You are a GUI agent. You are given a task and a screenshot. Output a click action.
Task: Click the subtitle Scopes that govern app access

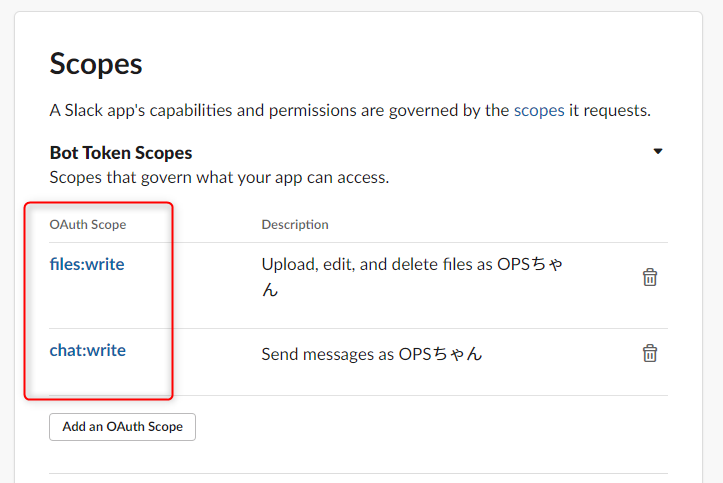(219, 177)
